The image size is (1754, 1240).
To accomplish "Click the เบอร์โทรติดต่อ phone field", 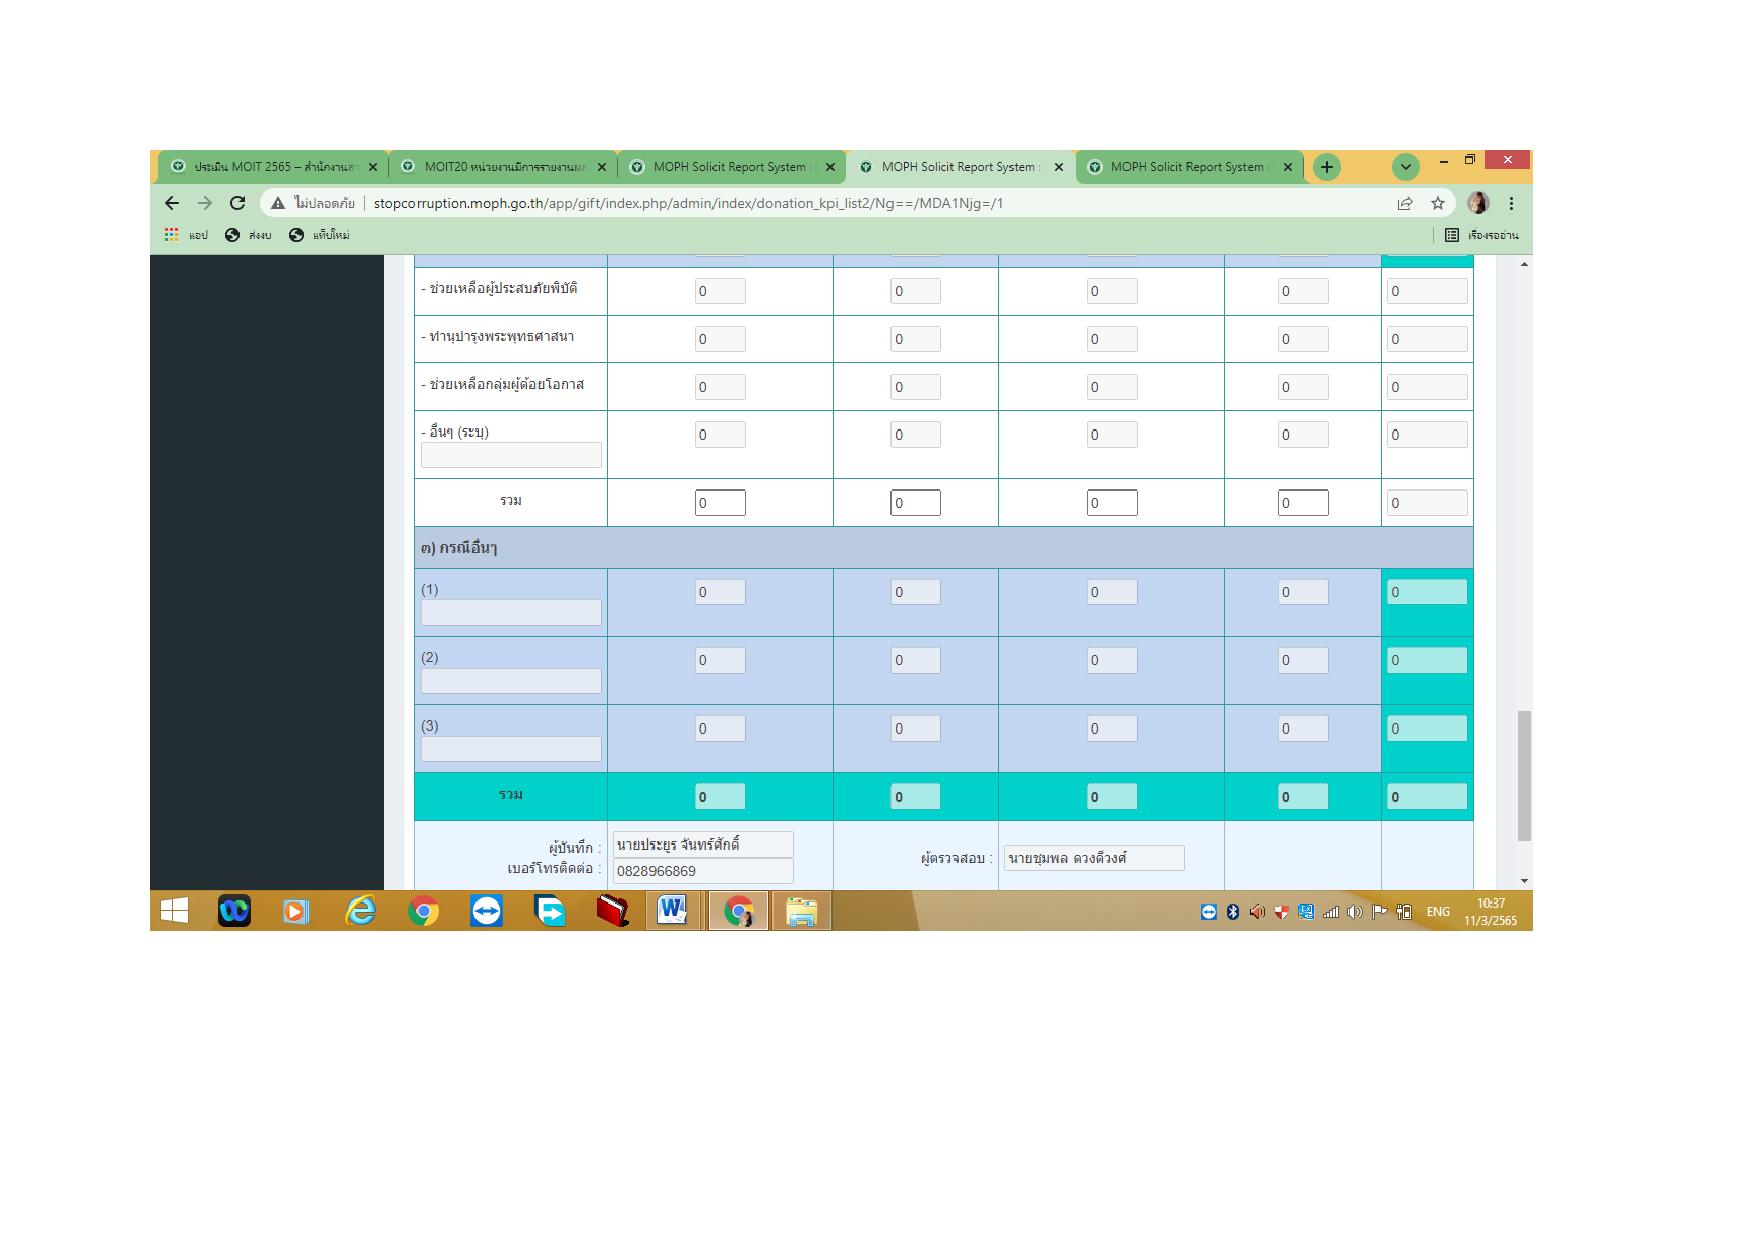I will (703, 871).
